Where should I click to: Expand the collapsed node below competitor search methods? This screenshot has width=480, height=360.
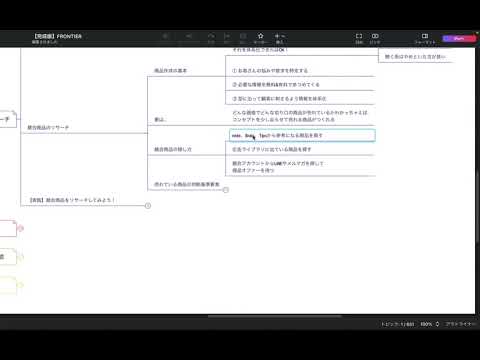pyautogui.click(x=226, y=190)
